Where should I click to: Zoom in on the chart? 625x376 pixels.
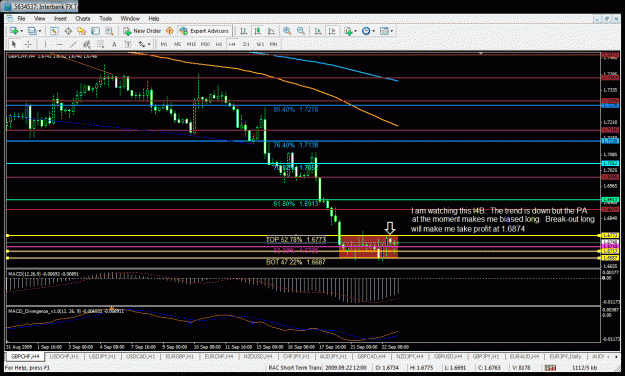click(287, 31)
